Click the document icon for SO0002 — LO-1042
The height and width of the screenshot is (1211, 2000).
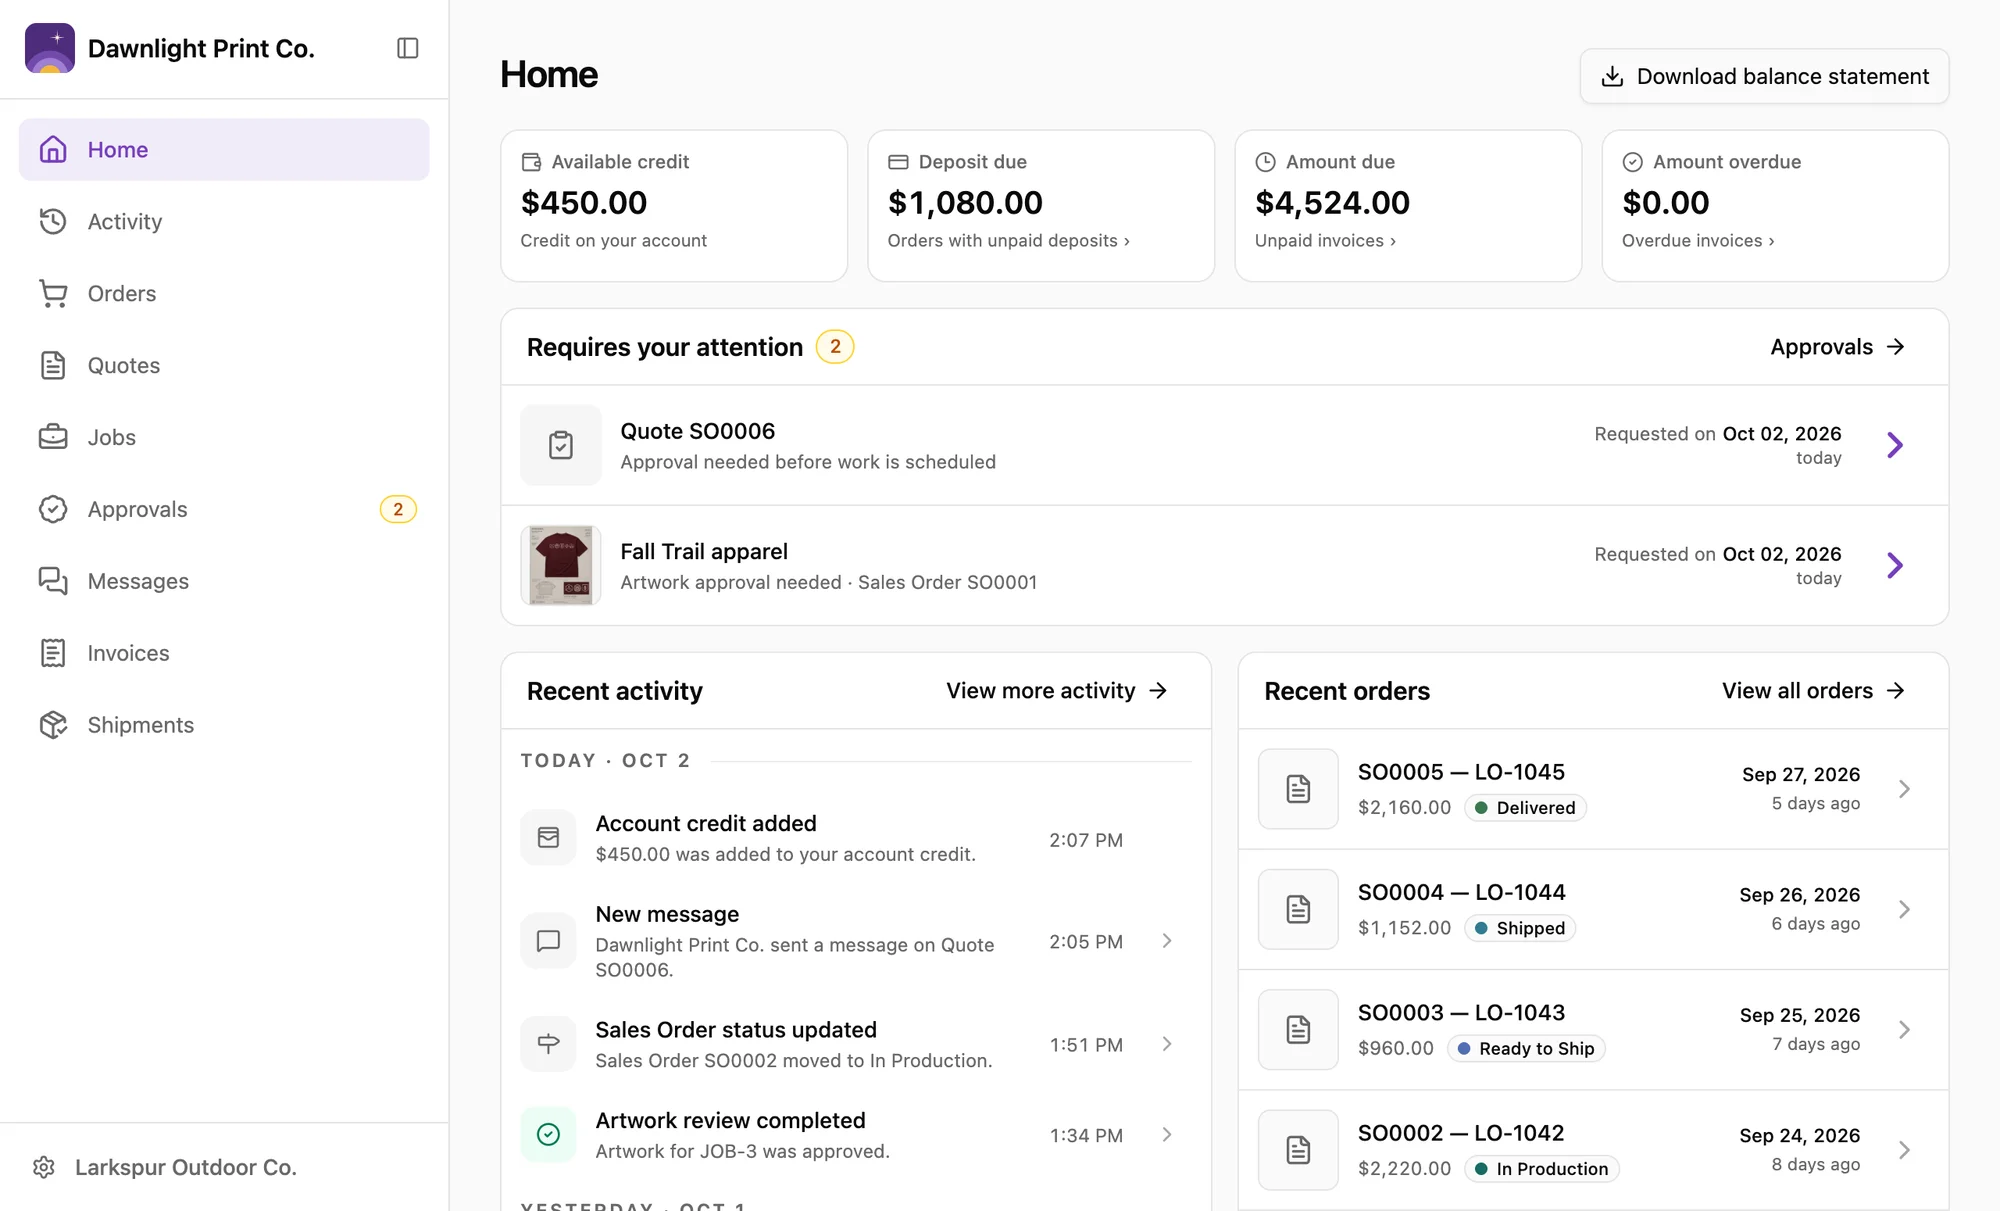[x=1298, y=1150]
